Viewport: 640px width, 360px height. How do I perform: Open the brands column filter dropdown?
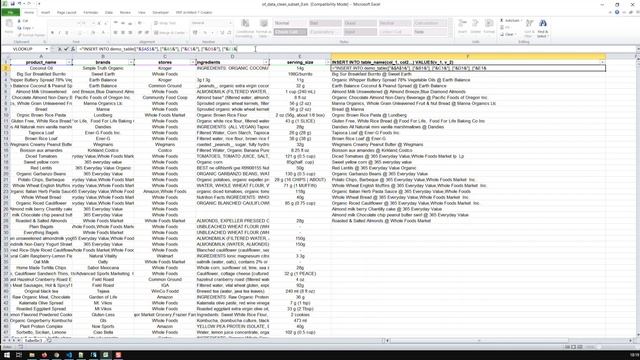click(131, 62)
